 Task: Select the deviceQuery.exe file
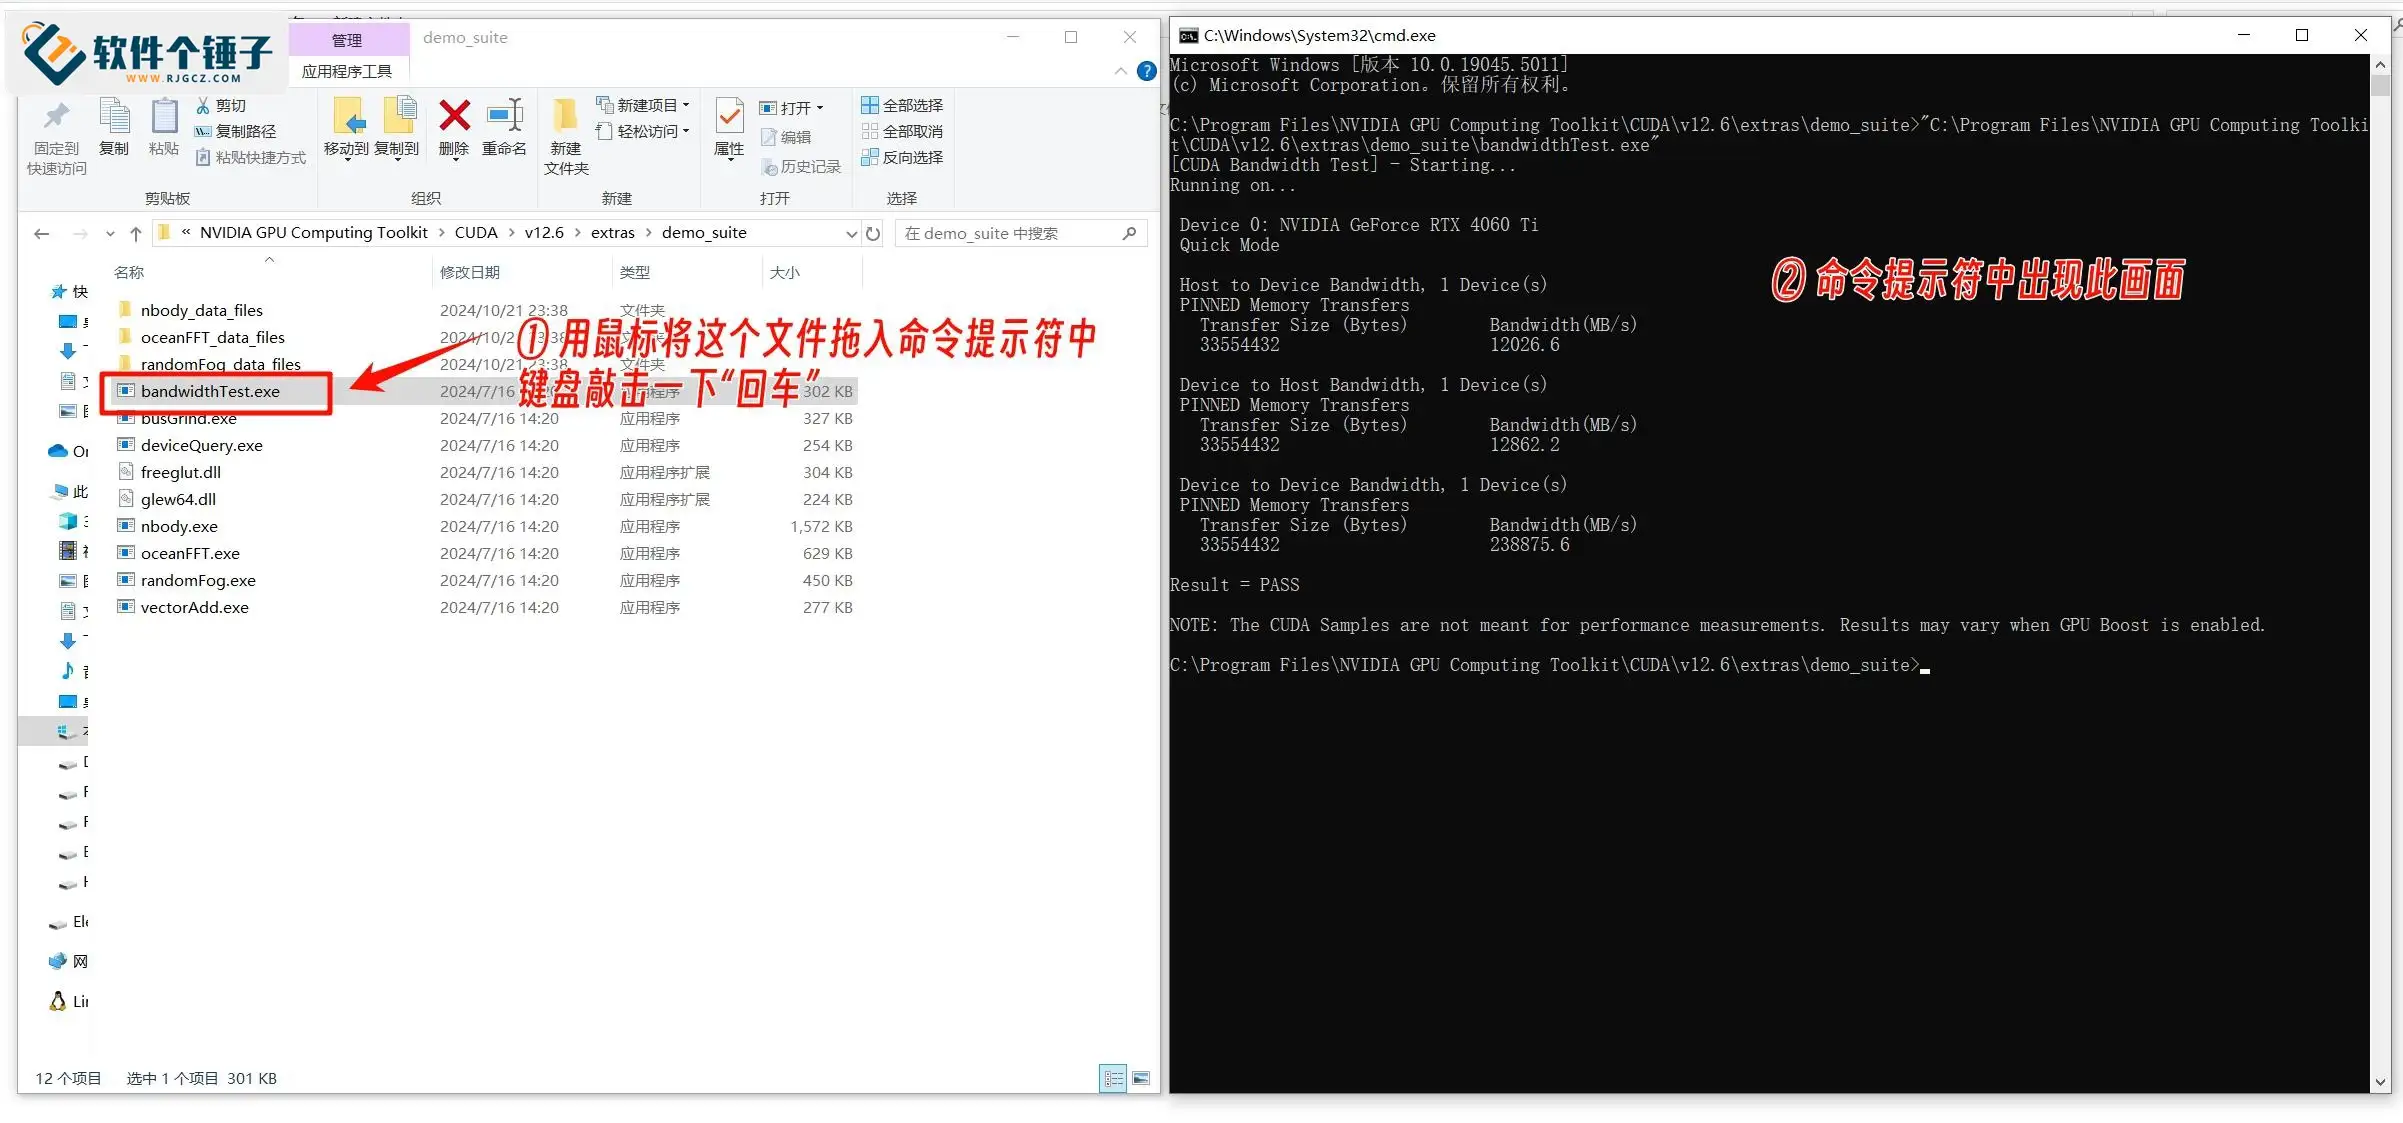click(x=201, y=445)
